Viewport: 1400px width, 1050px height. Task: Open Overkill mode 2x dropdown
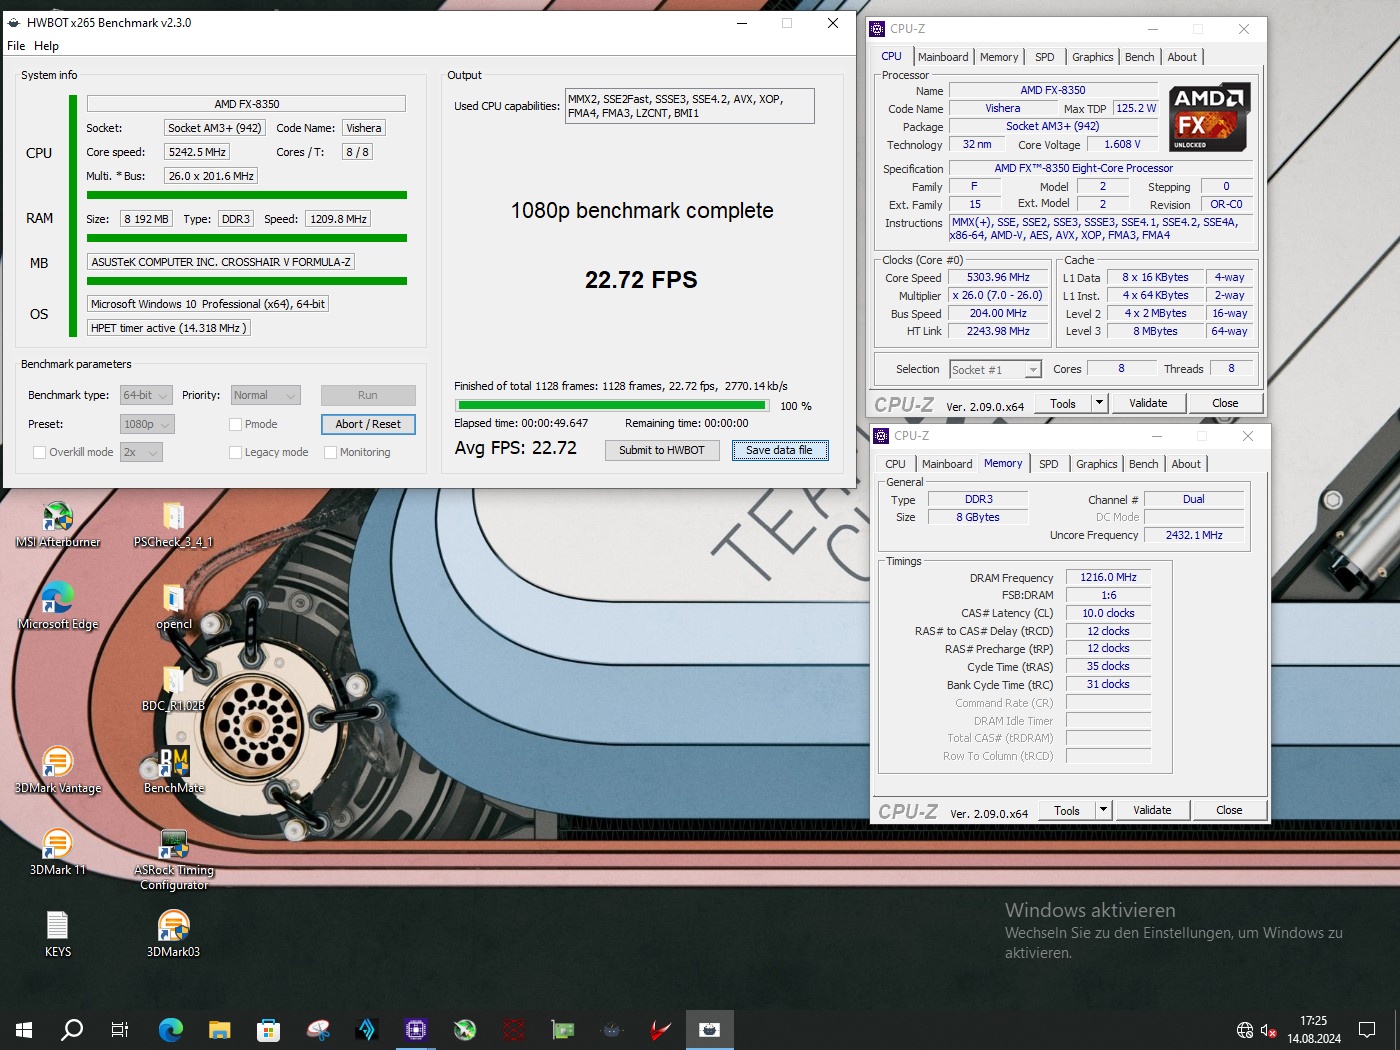click(141, 452)
